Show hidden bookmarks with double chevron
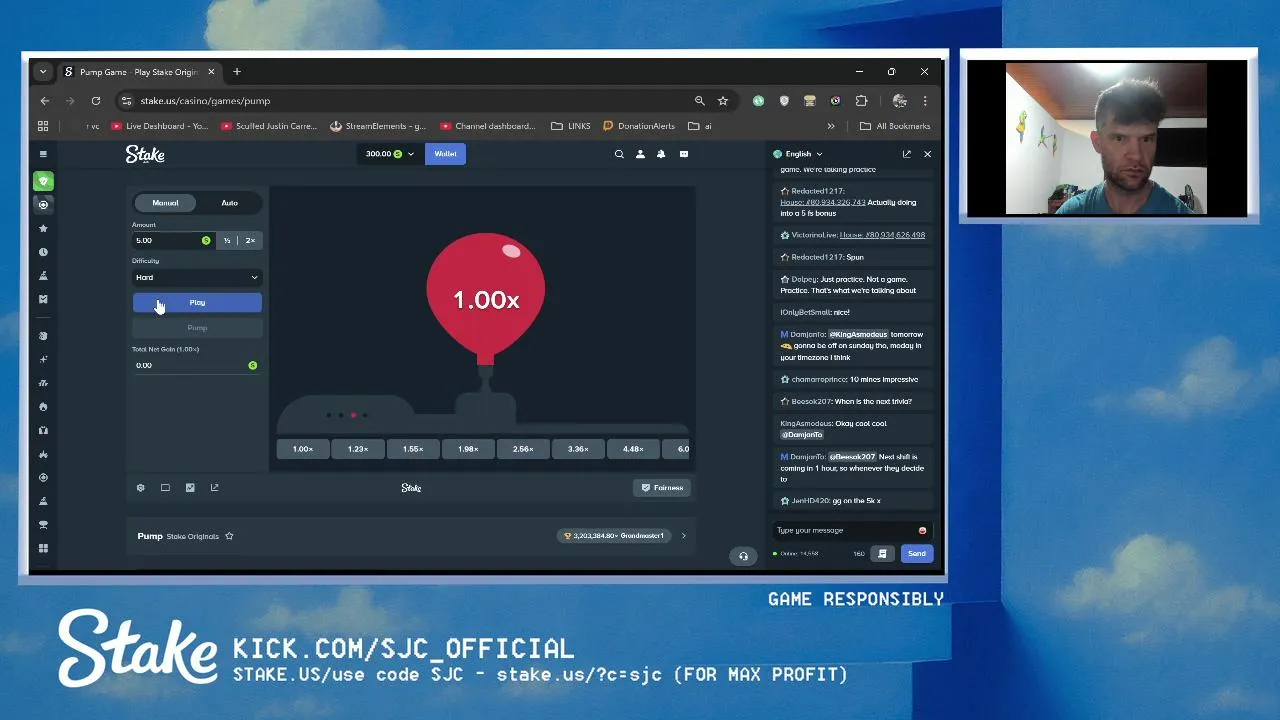Image resolution: width=1280 pixels, height=720 pixels. [830, 126]
